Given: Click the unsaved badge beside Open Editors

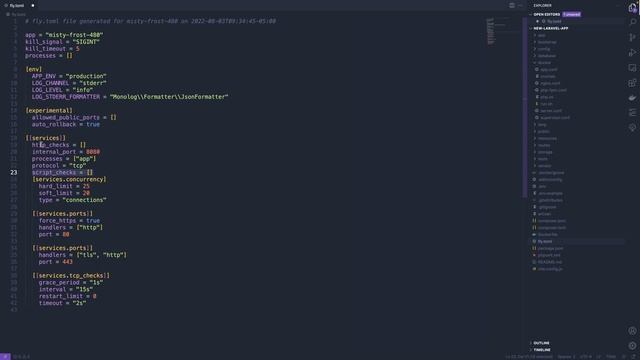Looking at the screenshot, I should click(x=571, y=14).
